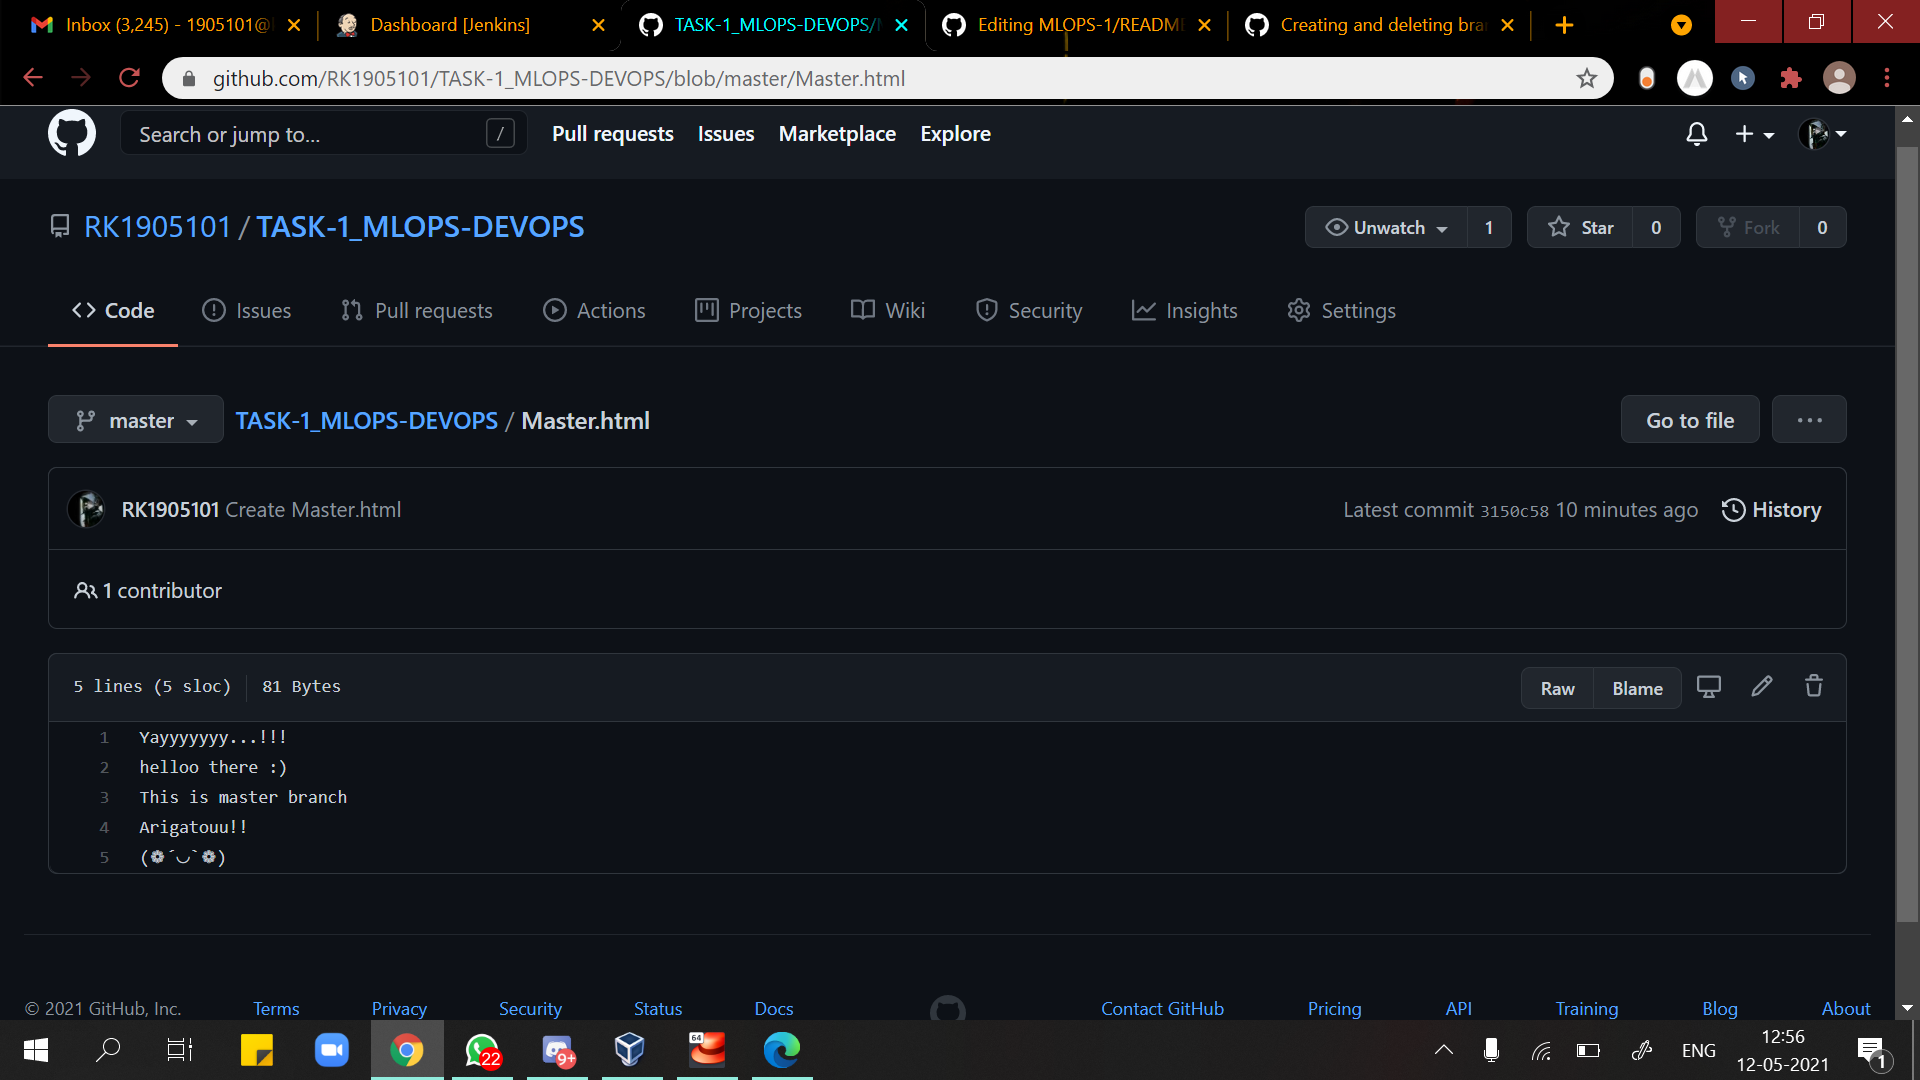Open commit 3150c58 link
Image resolution: width=1920 pixels, height=1080 pixels.
point(1514,511)
